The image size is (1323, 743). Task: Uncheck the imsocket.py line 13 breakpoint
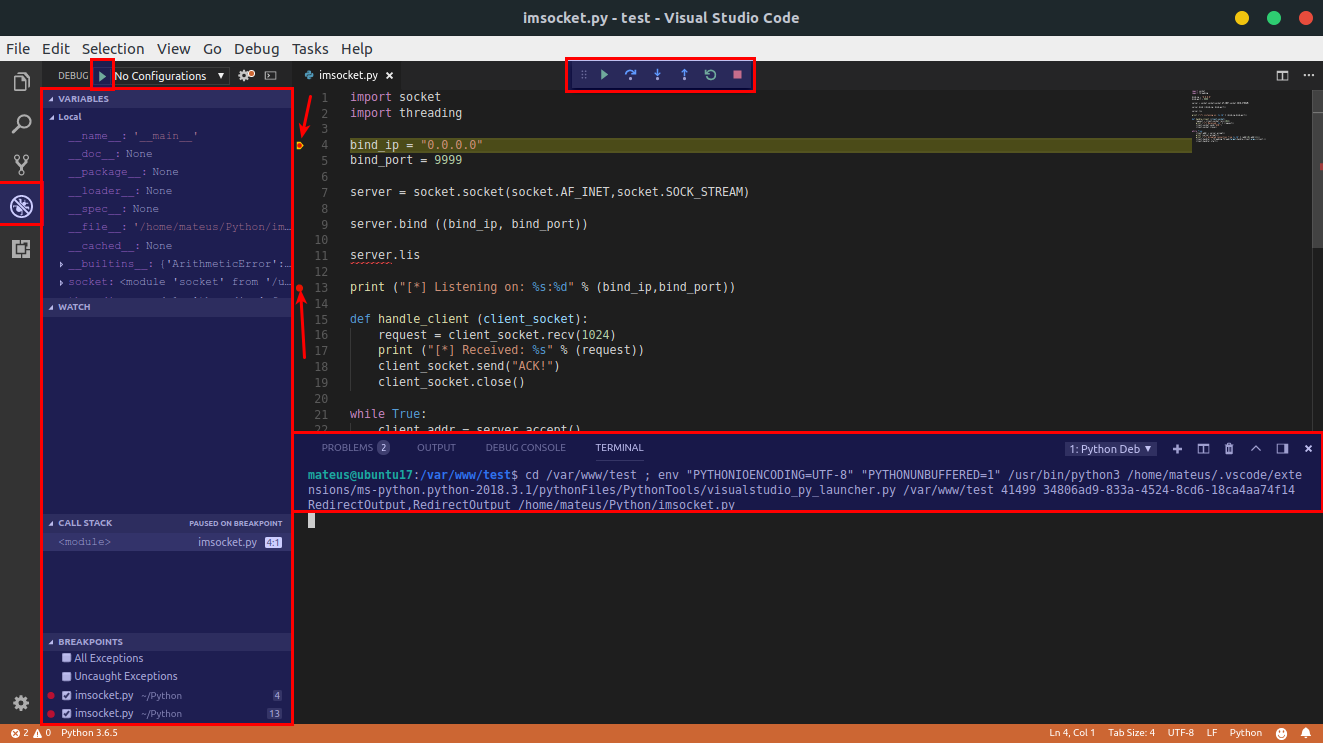click(66, 713)
